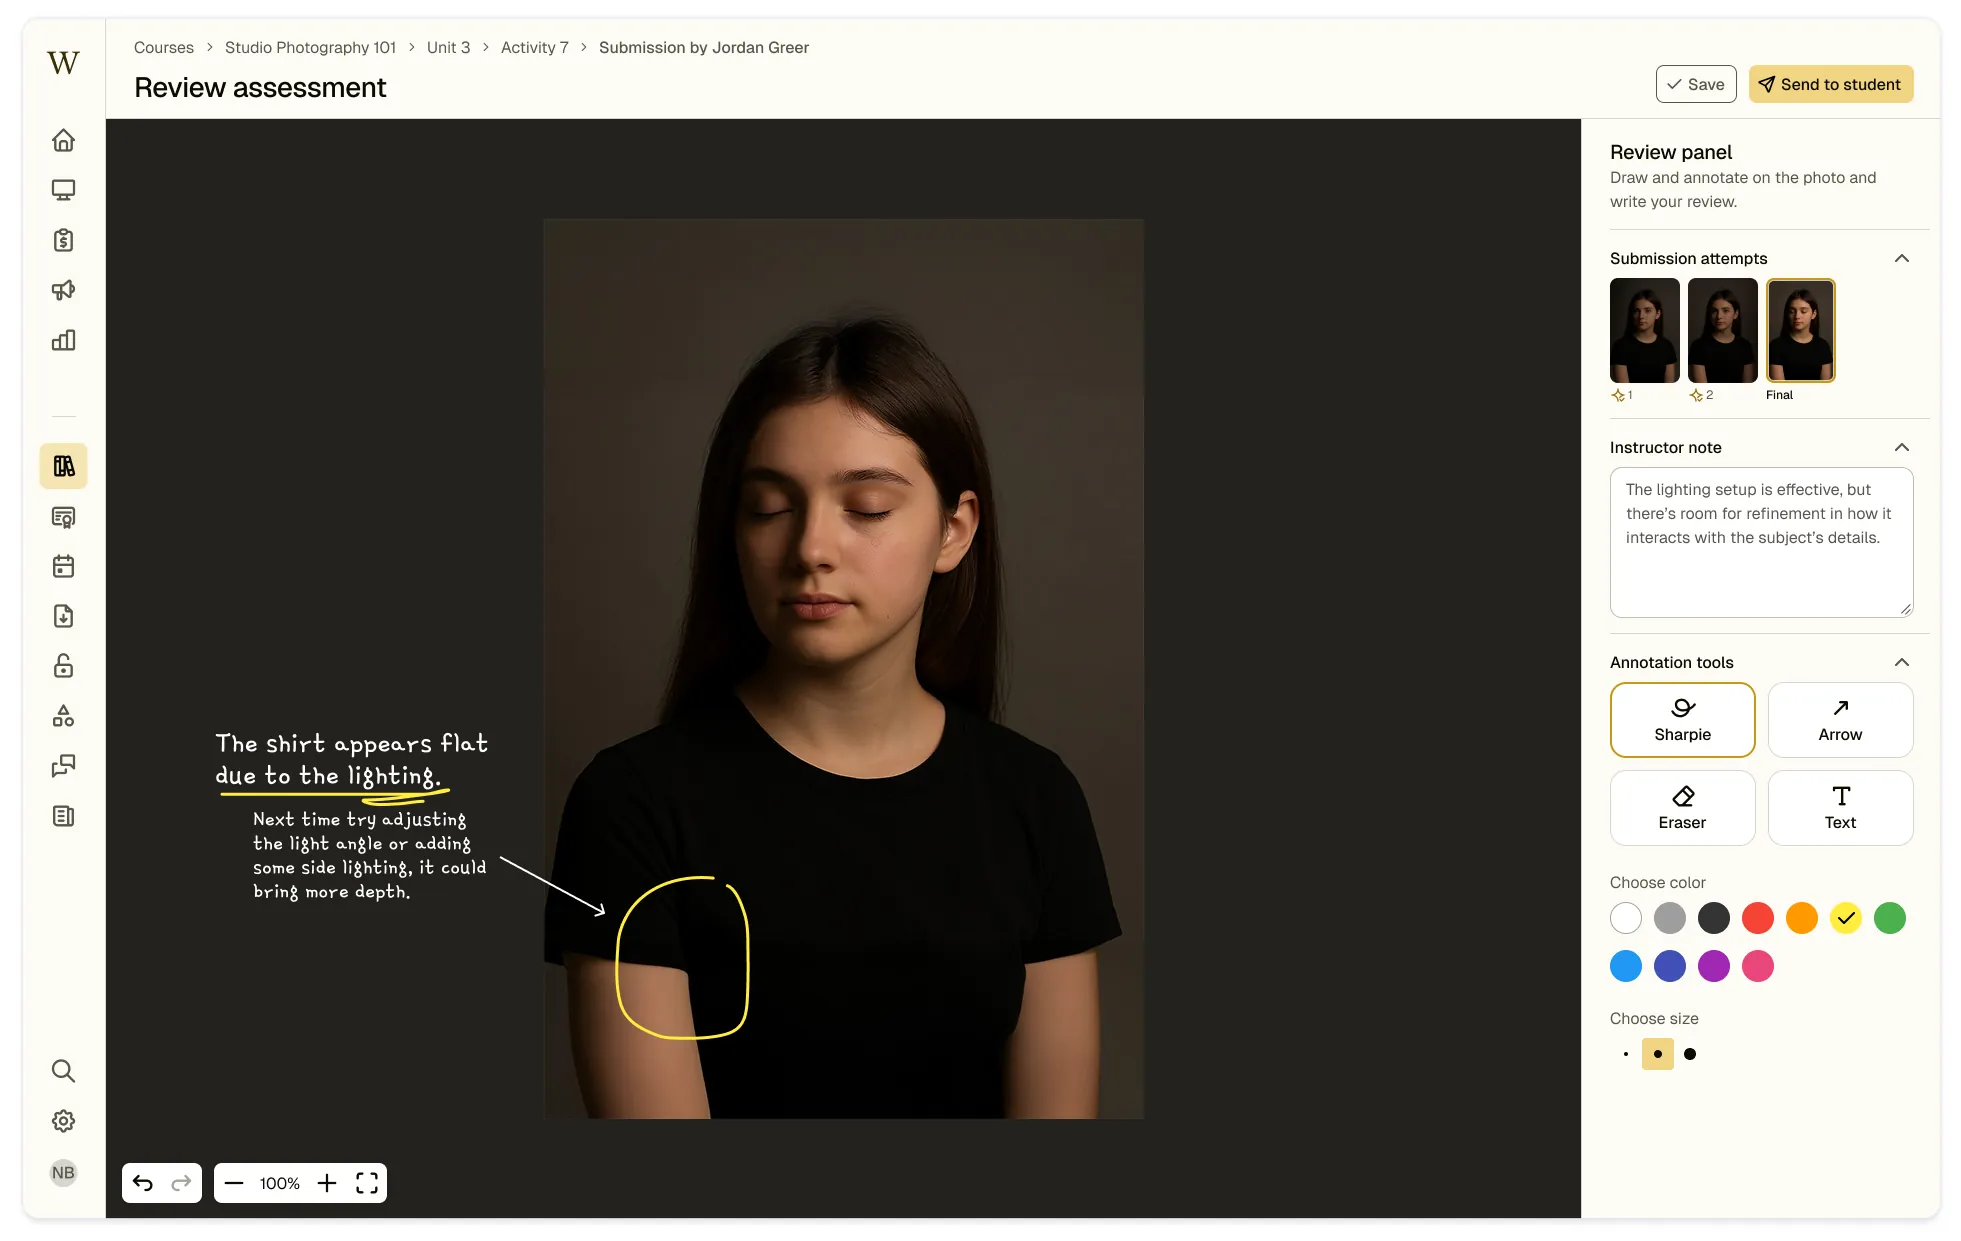Collapse the Submission attempts section
Screen dimensions: 1961x1241
[1901, 258]
